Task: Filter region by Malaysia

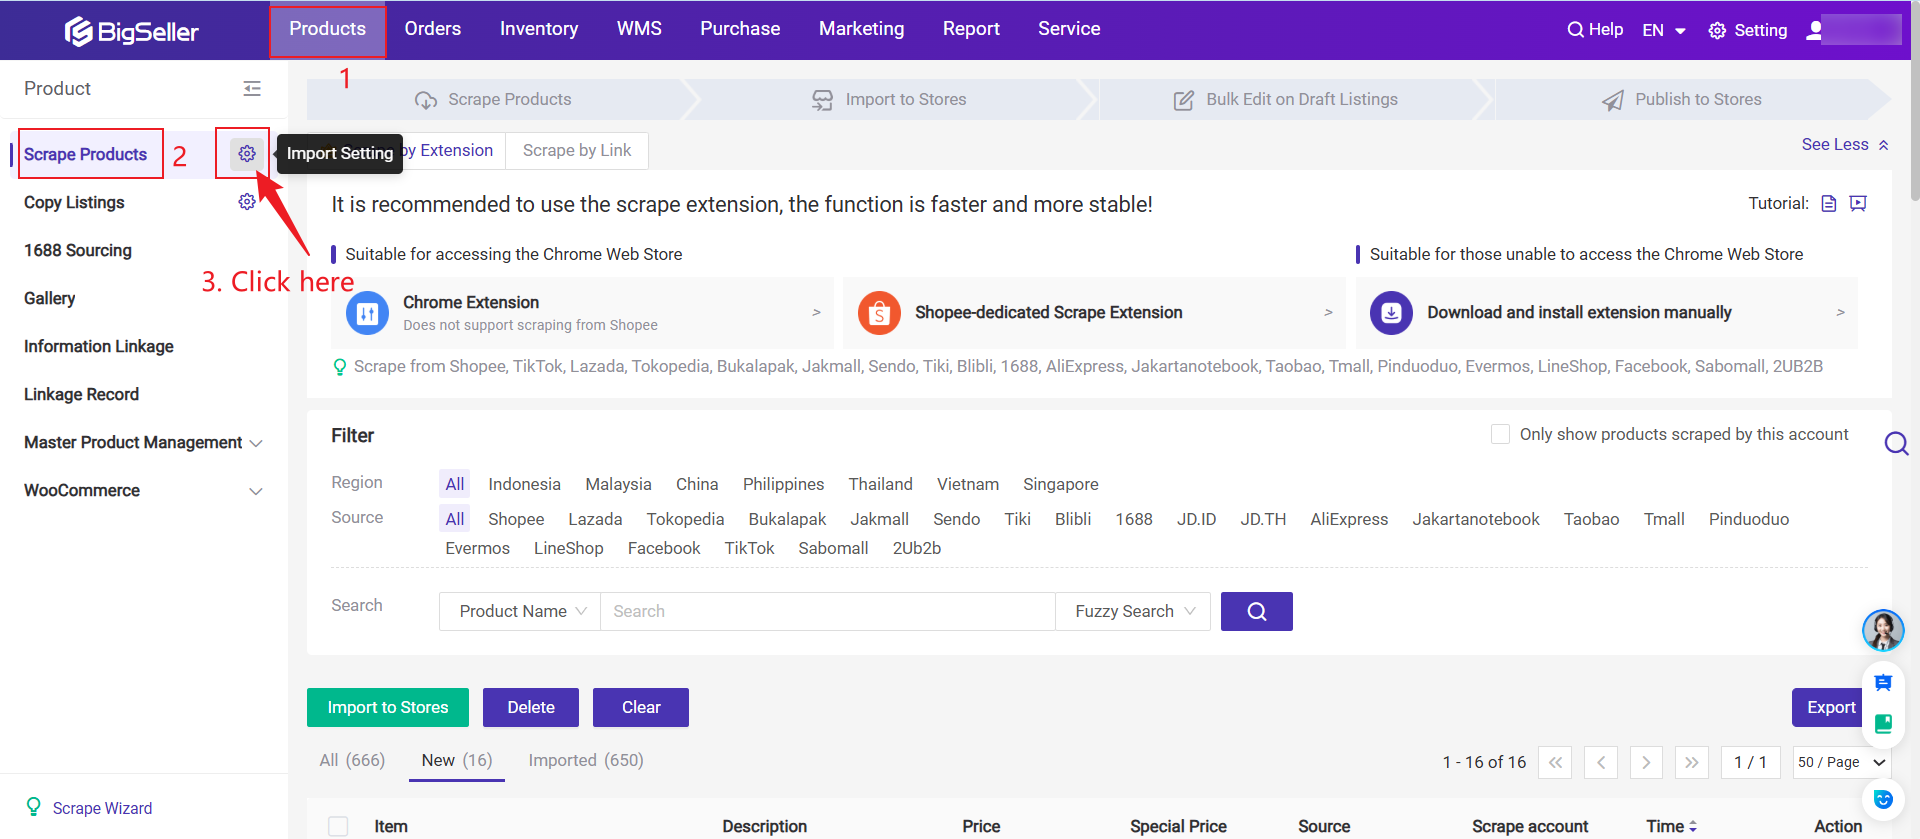Action: click(x=618, y=484)
